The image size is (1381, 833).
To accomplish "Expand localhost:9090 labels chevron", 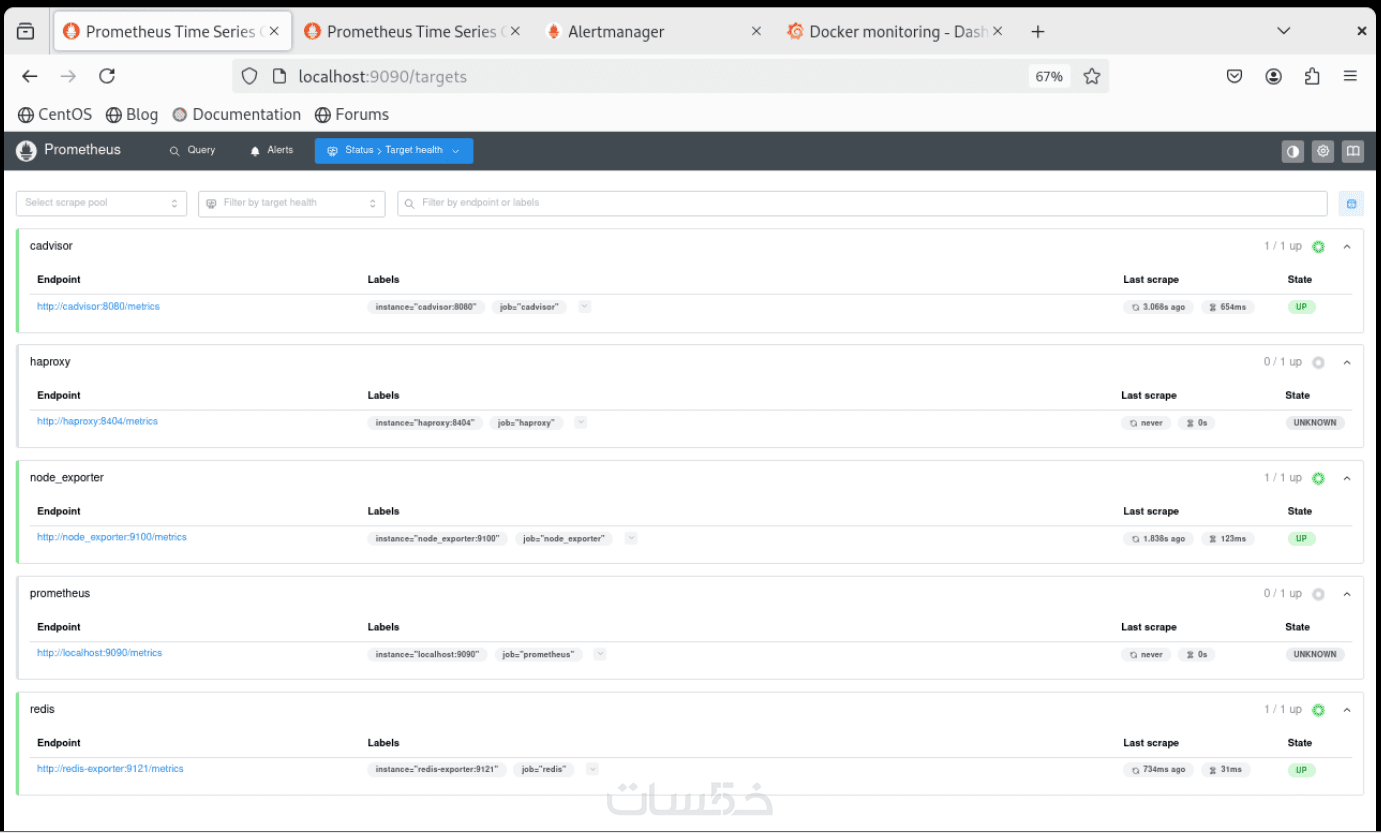I will 600,654.
